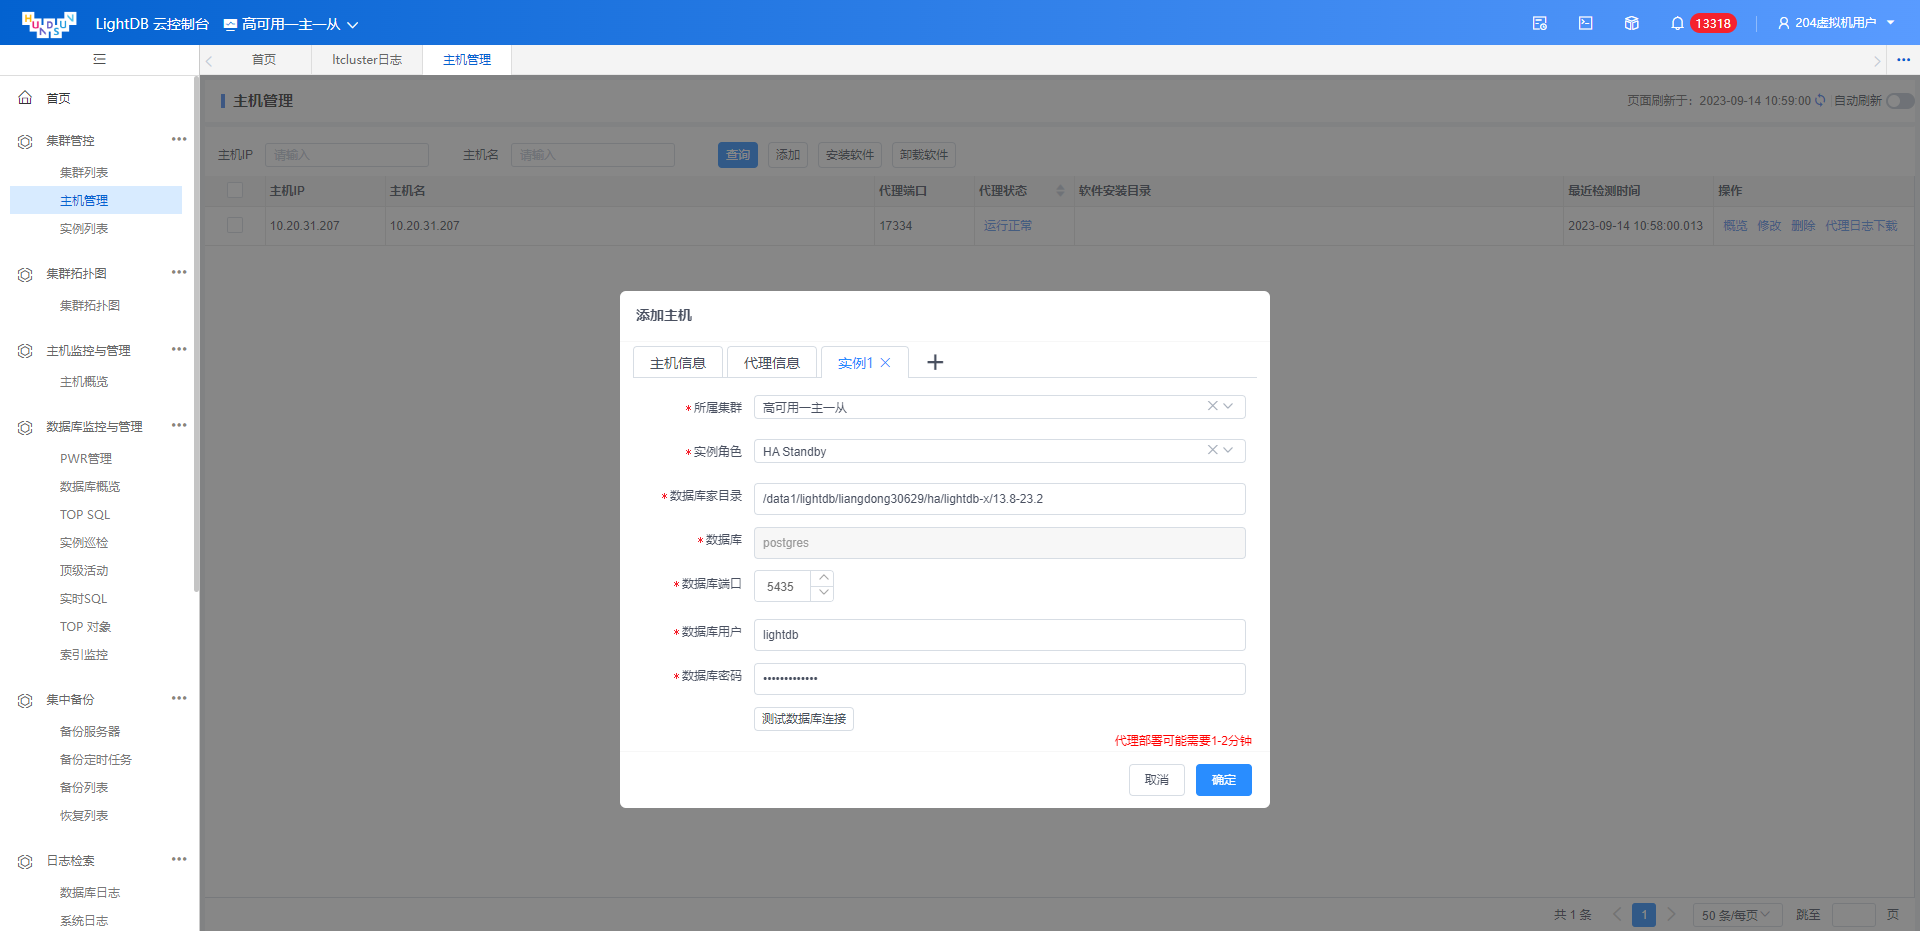Open the more dots beside 日志检索
This screenshot has height=931, width=1920.
[x=179, y=859]
